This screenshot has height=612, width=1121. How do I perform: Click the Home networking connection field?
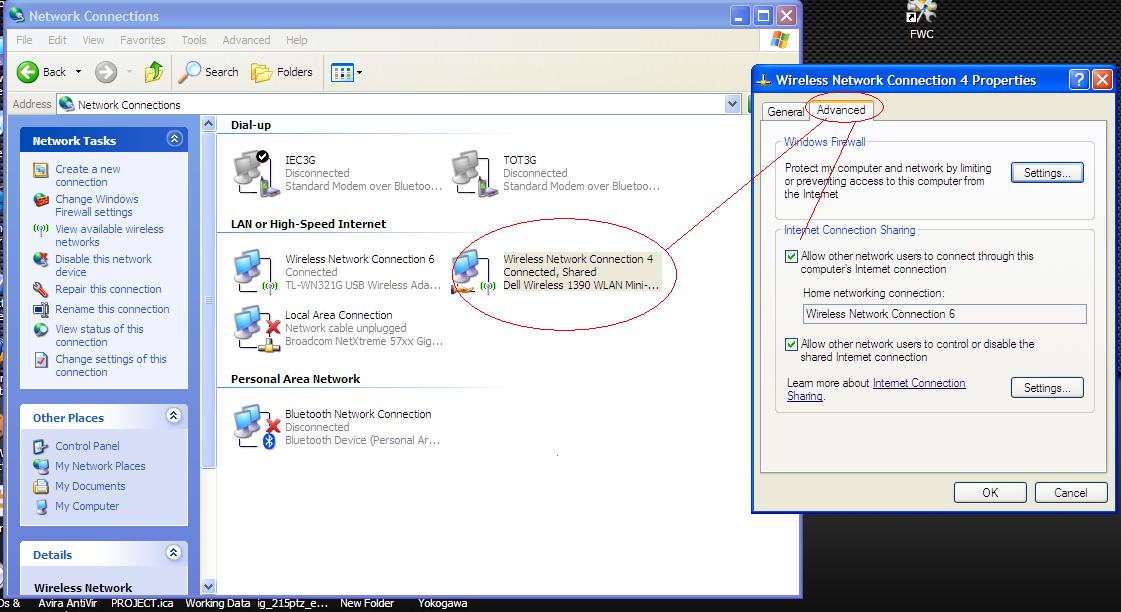point(944,313)
